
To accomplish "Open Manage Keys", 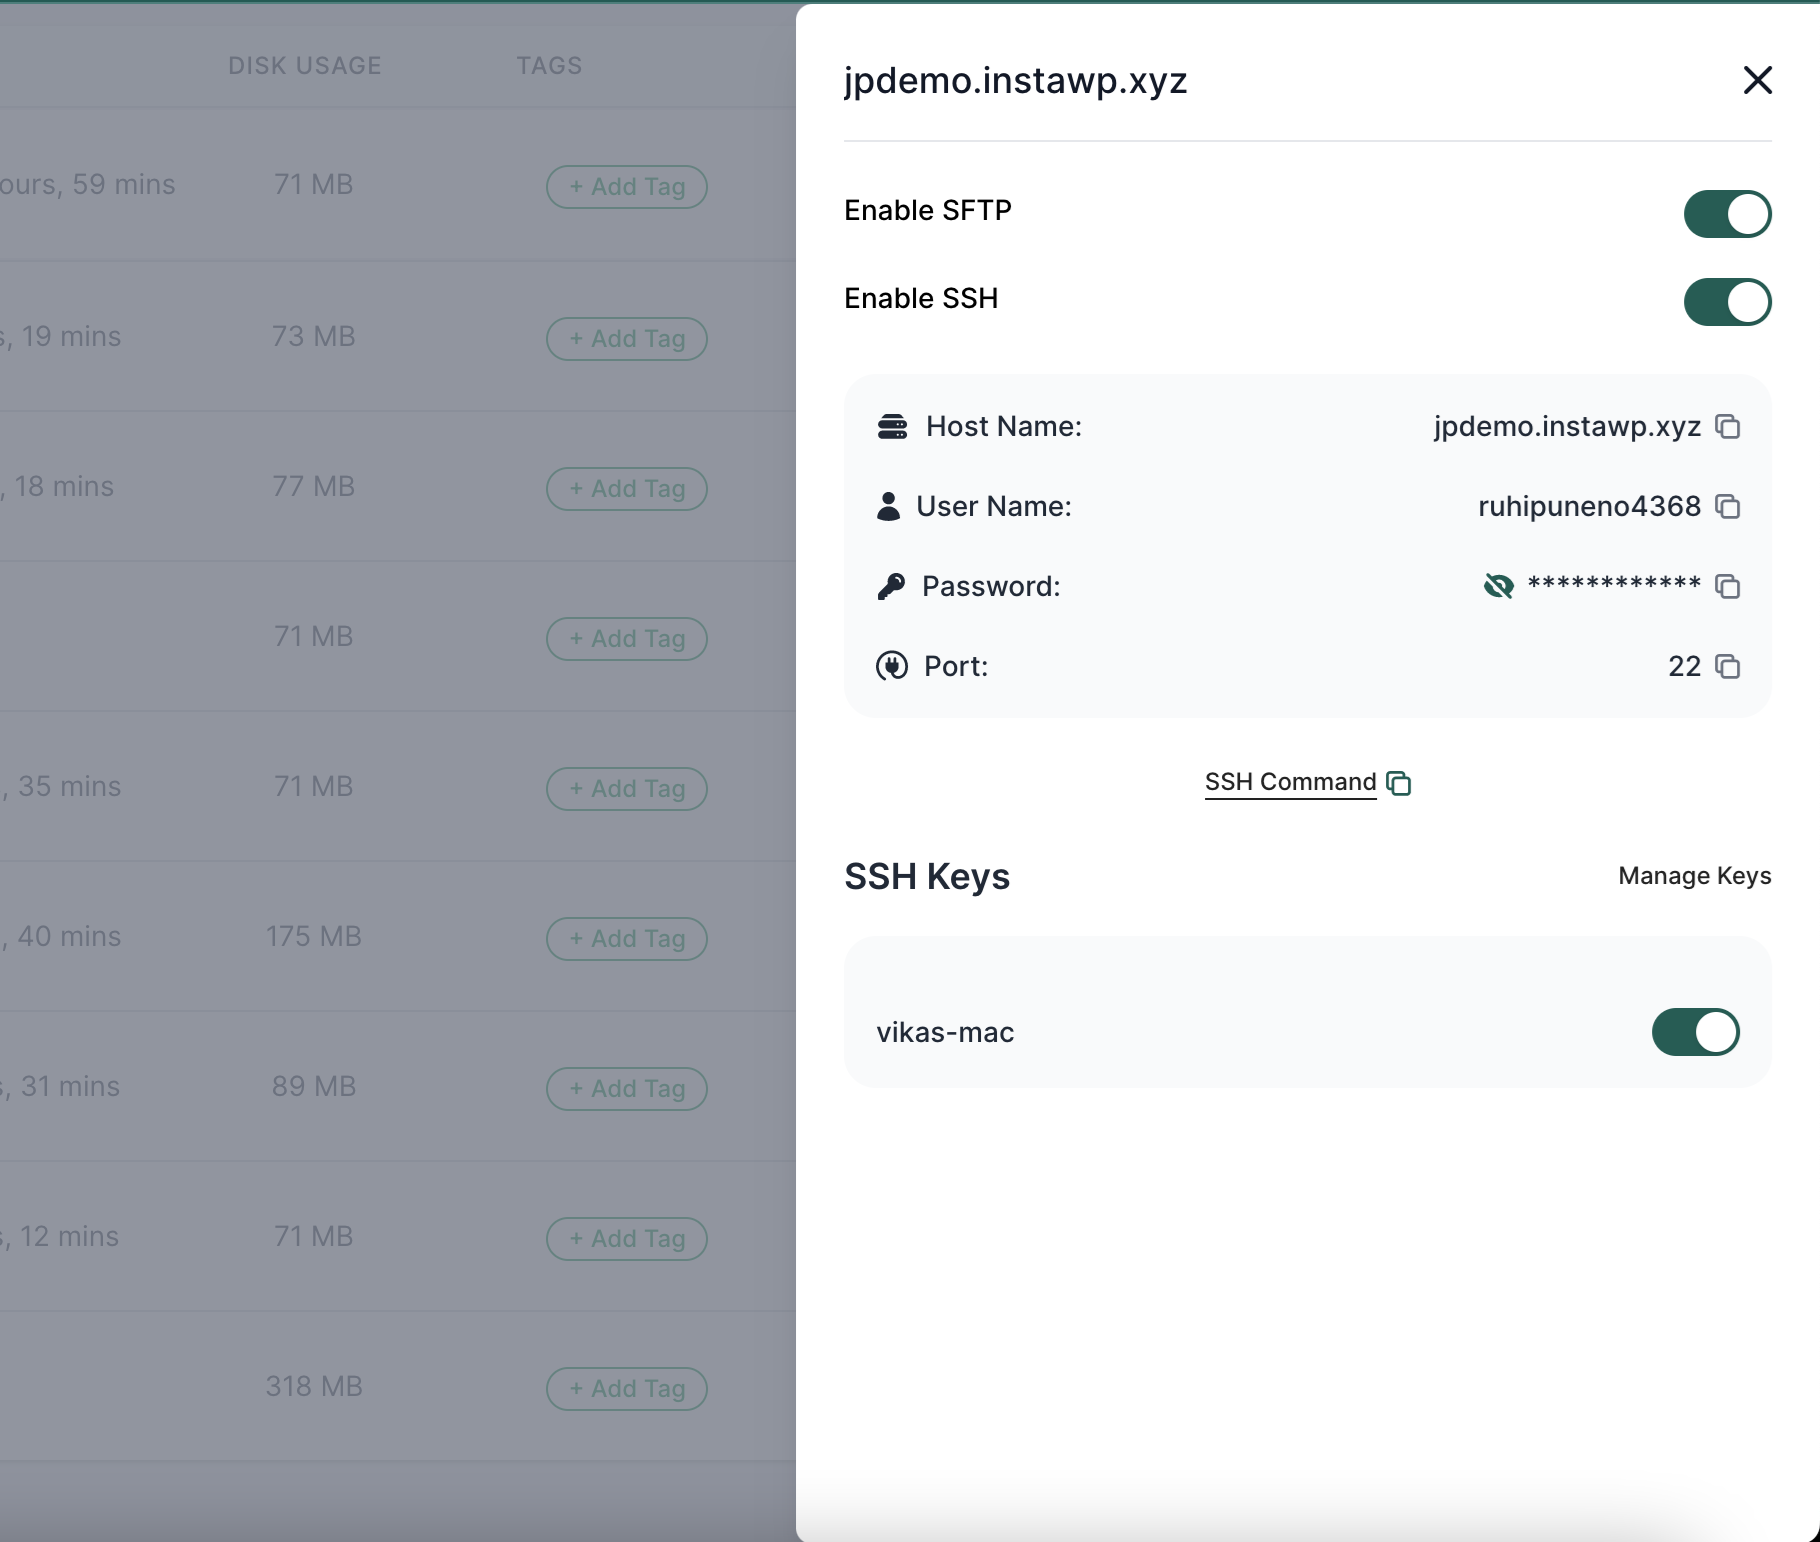I will click(1693, 875).
